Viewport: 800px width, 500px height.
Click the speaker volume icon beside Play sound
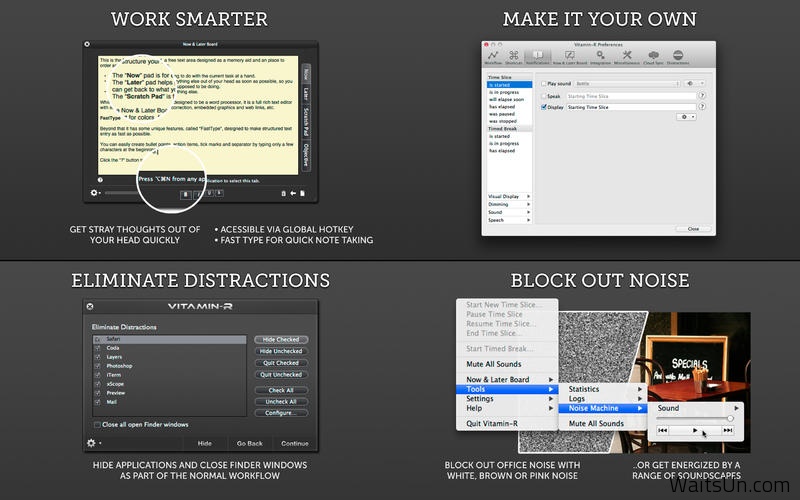point(691,83)
